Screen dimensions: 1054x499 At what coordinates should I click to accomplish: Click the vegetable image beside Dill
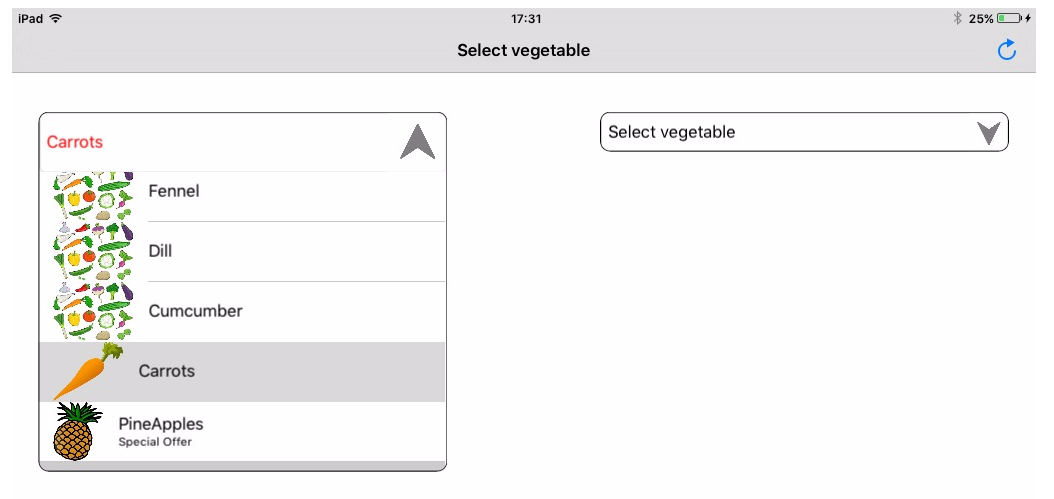coord(93,251)
